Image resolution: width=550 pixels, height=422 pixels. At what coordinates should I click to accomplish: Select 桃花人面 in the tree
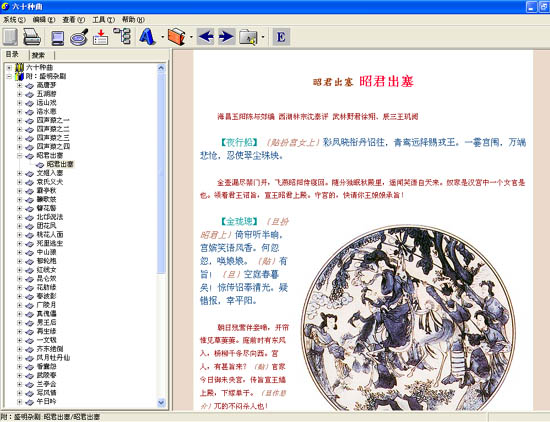[50, 234]
